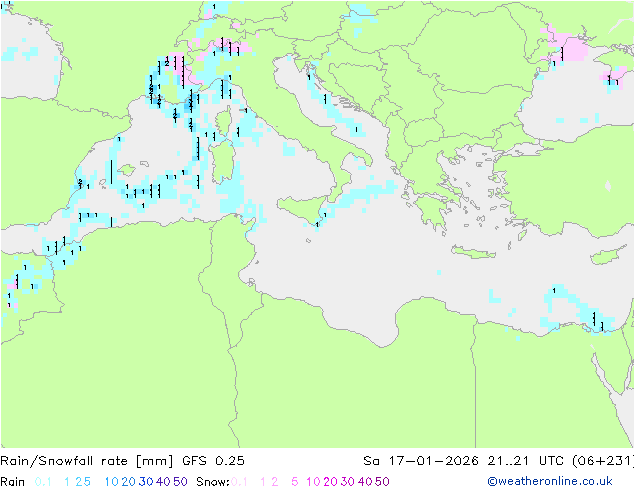
Task: Click the "21..21 UTC" time text
Action: click(526, 461)
